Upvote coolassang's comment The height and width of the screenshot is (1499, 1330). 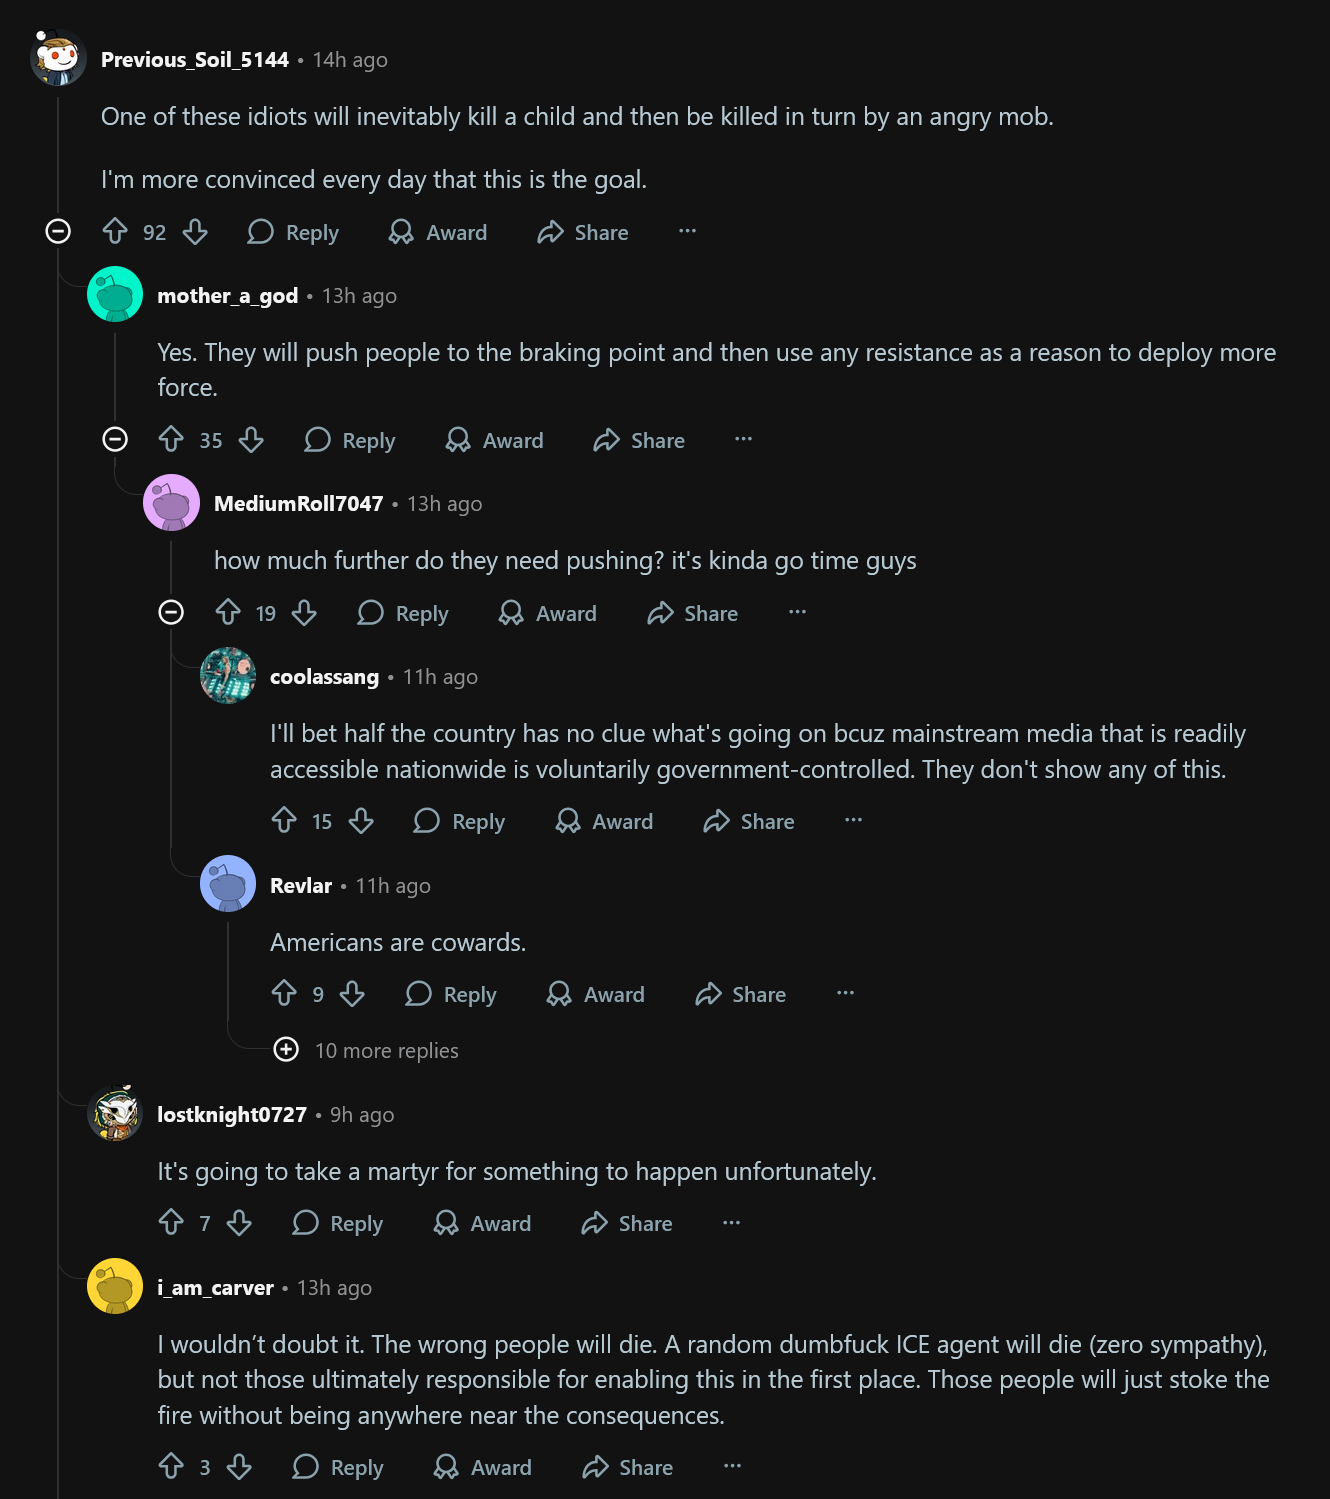coord(284,821)
